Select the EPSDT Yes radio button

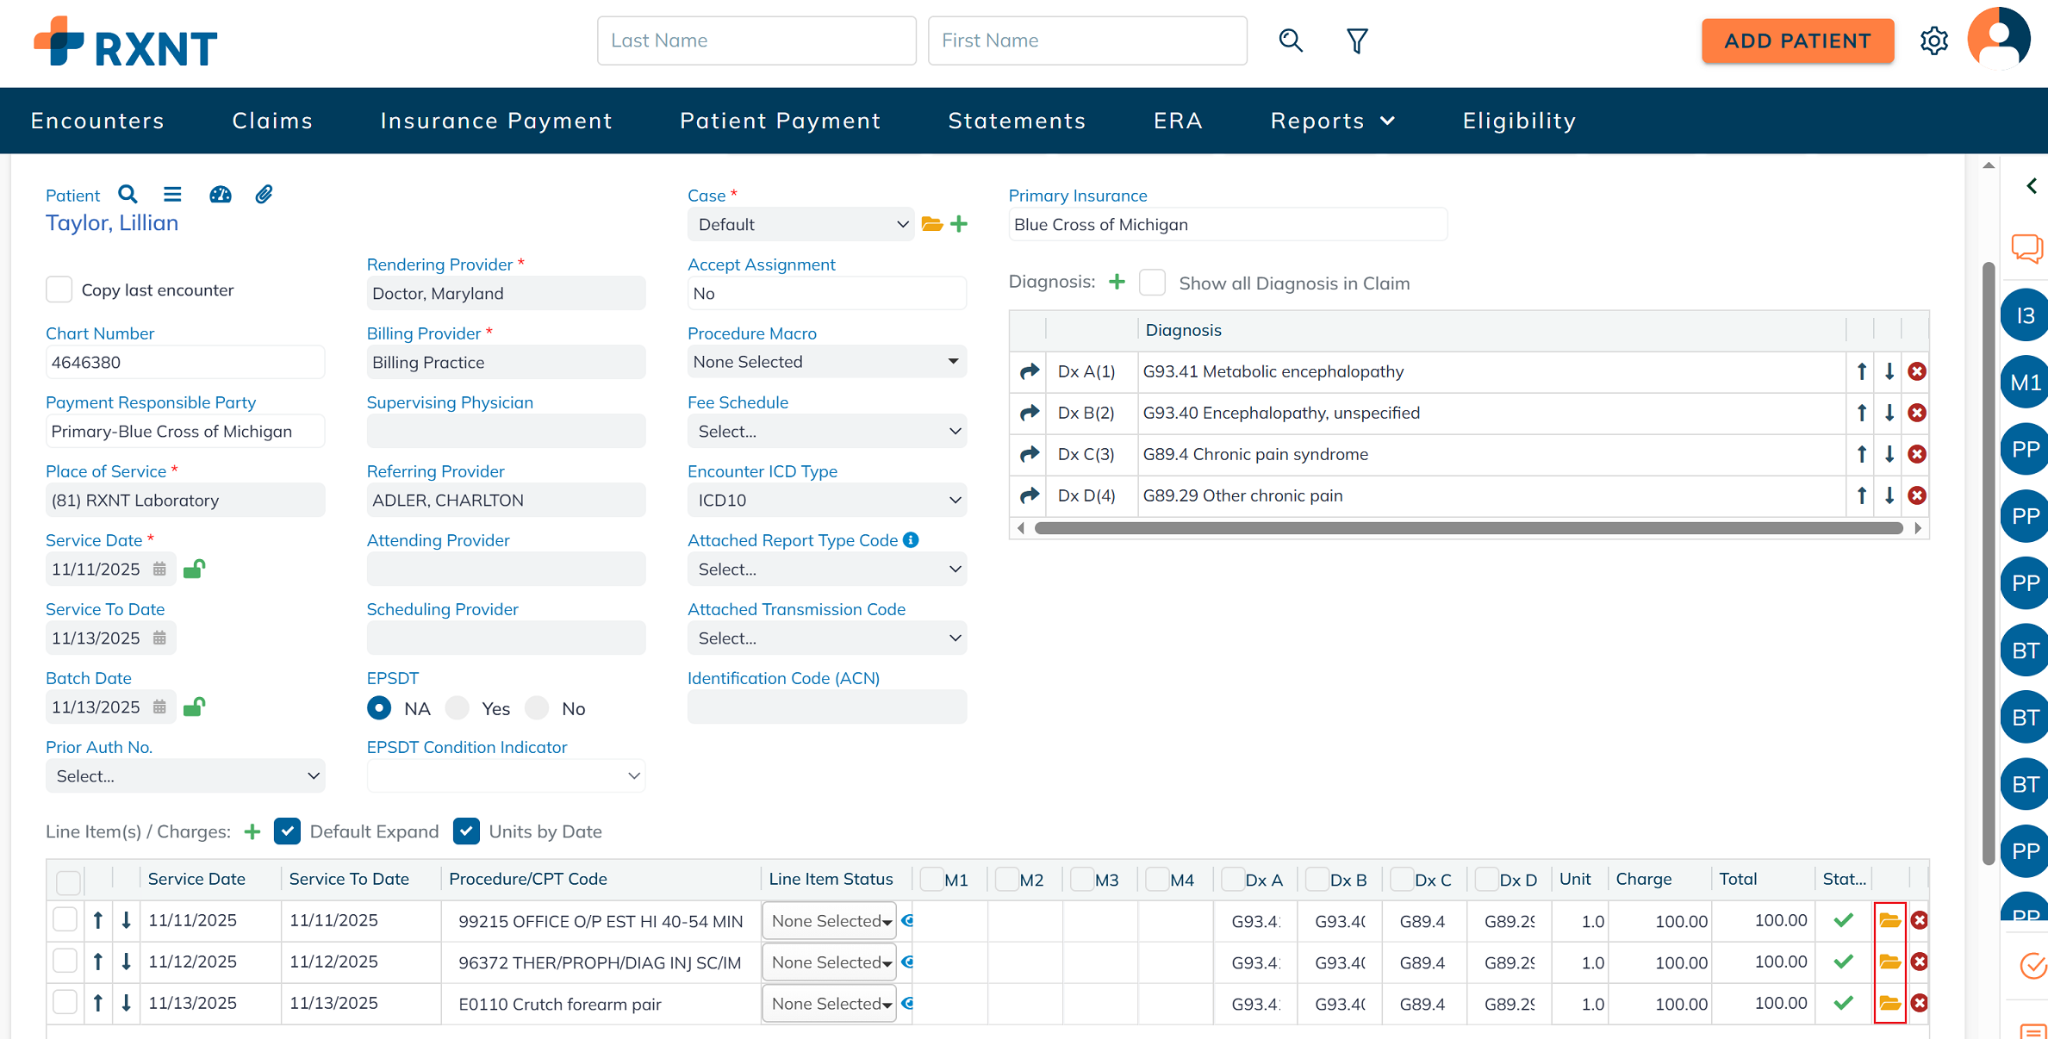tap(458, 708)
